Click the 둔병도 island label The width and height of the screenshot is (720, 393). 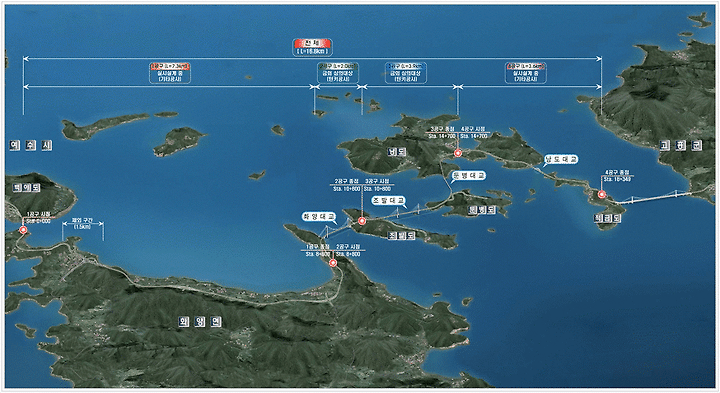pyautogui.click(x=483, y=209)
